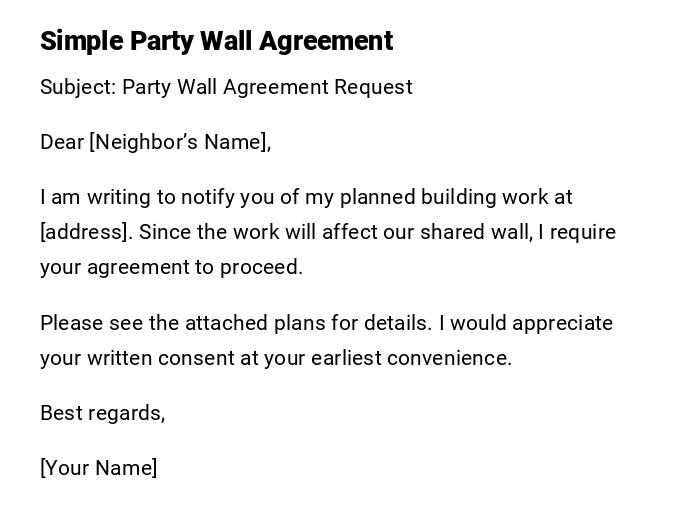
Task: Click the "Best regards," closing line
Action: click(102, 413)
